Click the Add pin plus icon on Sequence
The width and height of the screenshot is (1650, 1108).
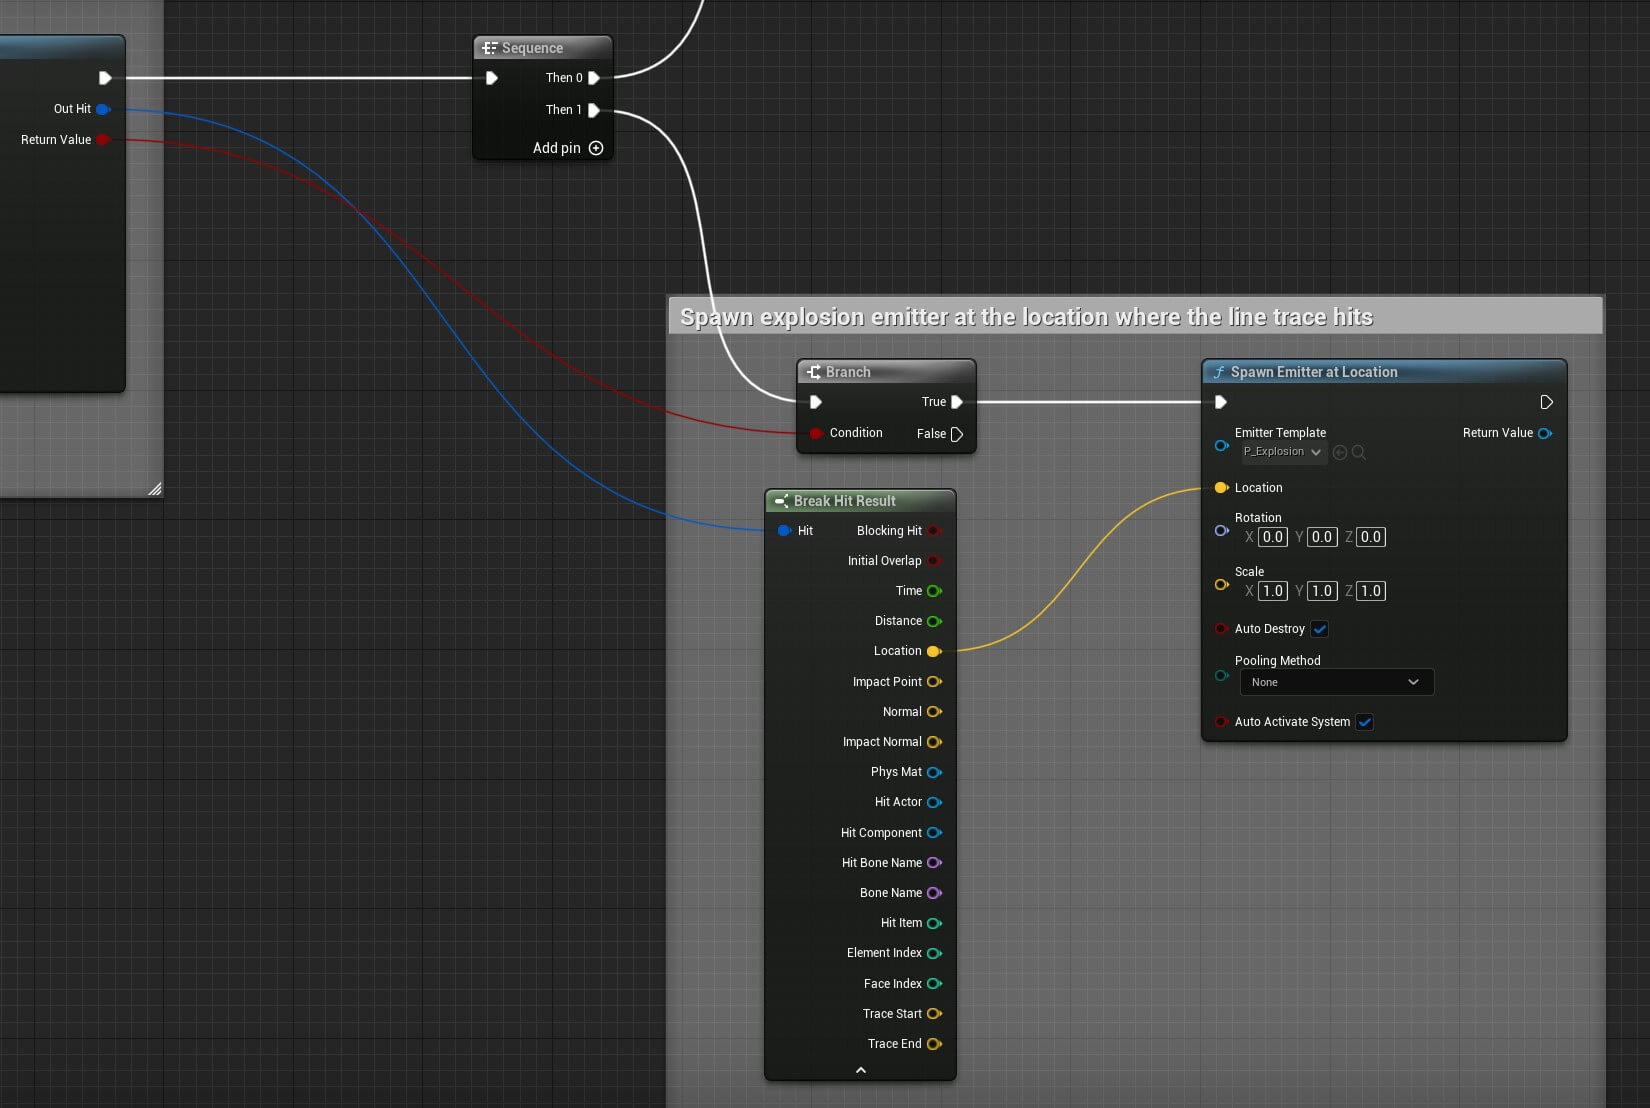(x=596, y=148)
